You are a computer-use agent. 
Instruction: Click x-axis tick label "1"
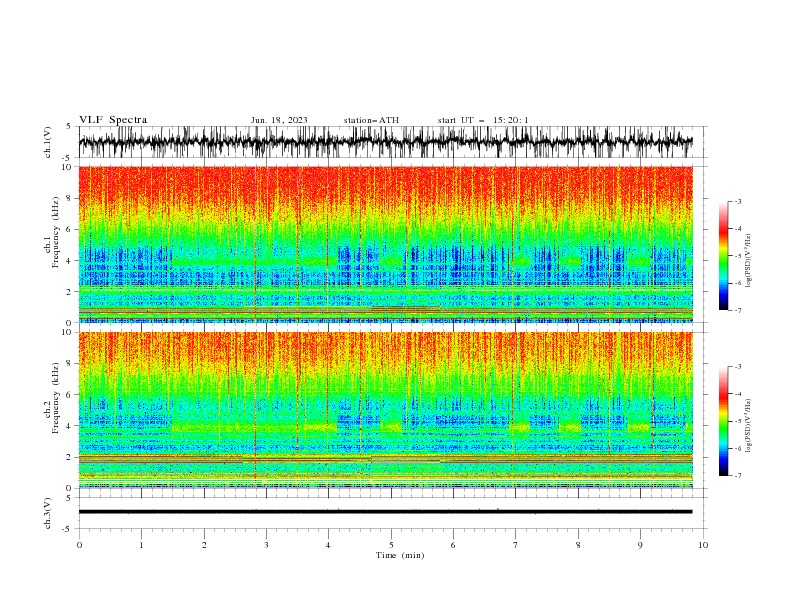point(141,545)
